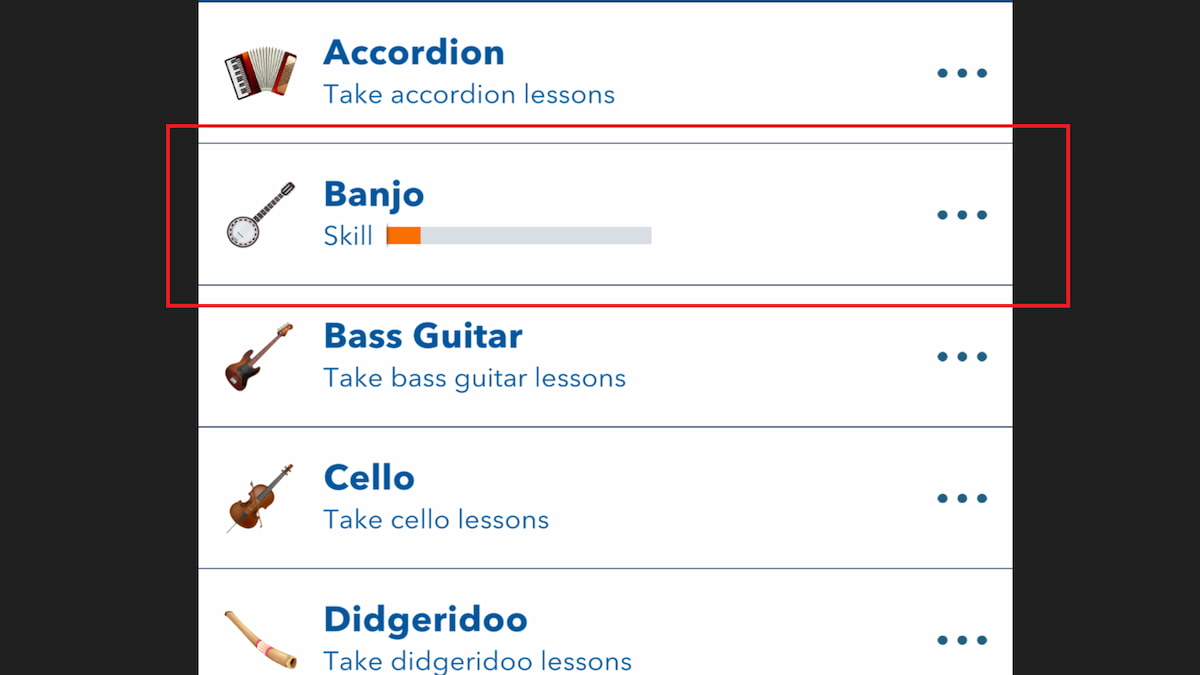Select the Didgeridoo title
Viewport: 1200px width, 675px height.
(426, 620)
